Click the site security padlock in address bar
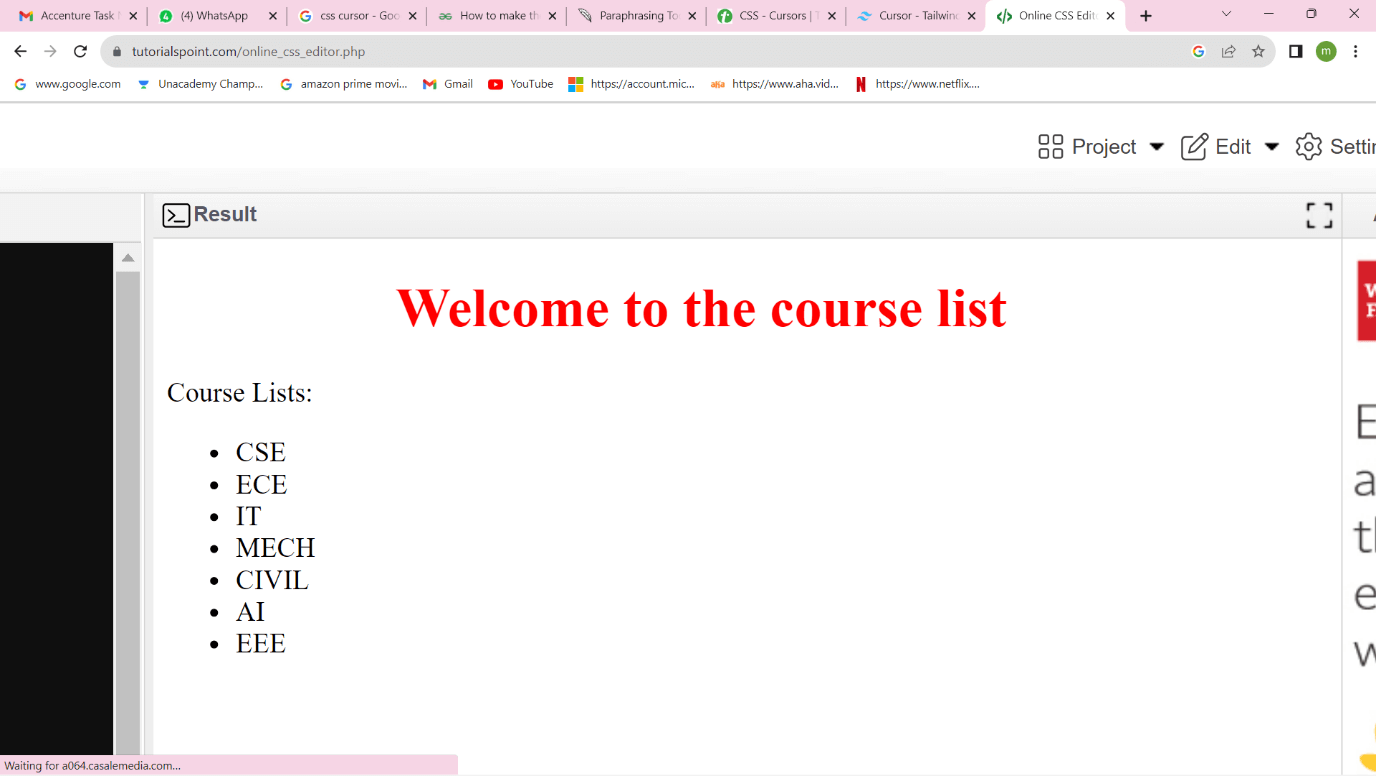The height and width of the screenshot is (776, 1376). point(116,50)
